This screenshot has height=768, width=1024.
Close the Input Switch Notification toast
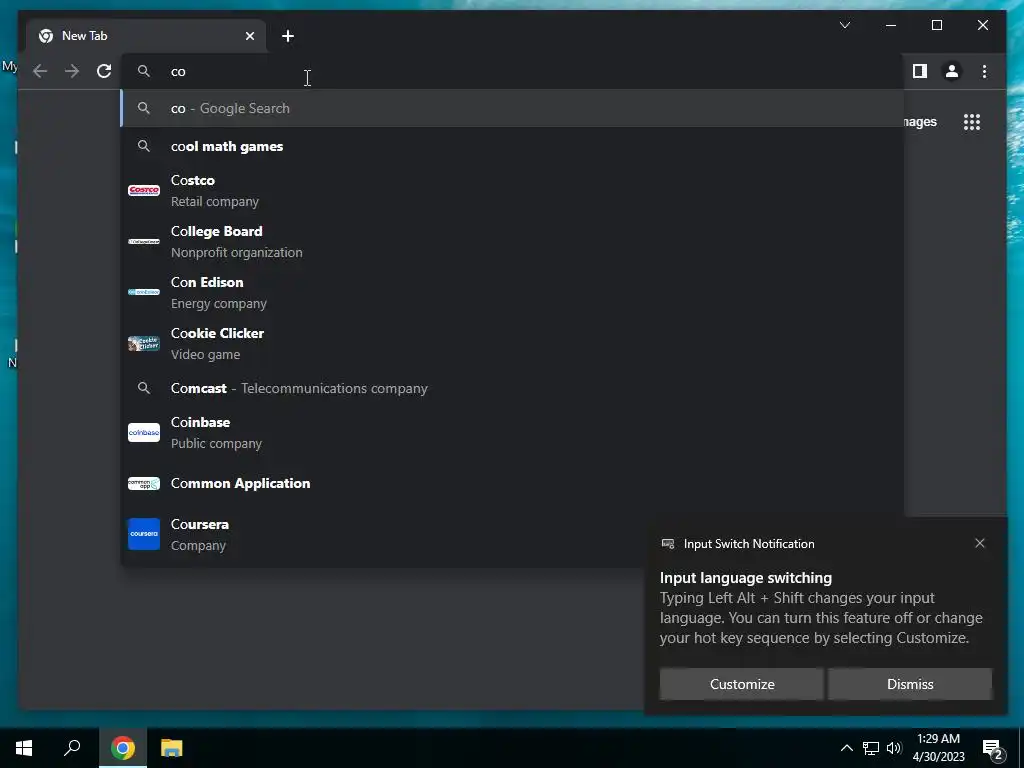pos(980,543)
